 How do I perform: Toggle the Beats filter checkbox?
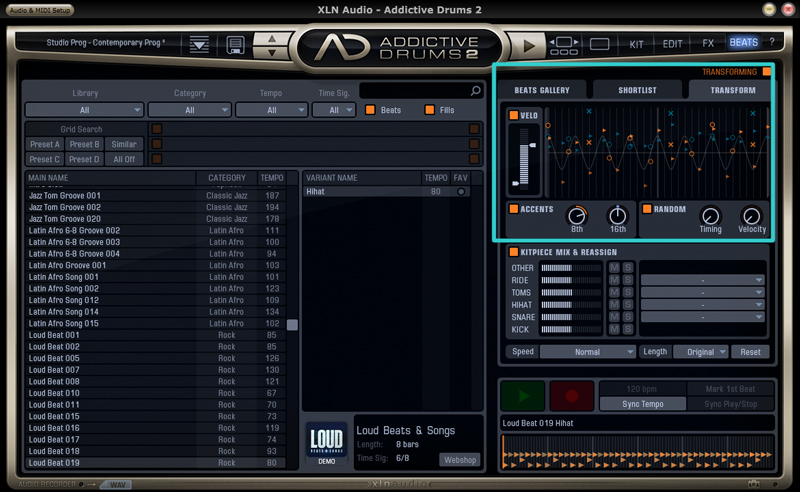pyautogui.click(x=370, y=110)
